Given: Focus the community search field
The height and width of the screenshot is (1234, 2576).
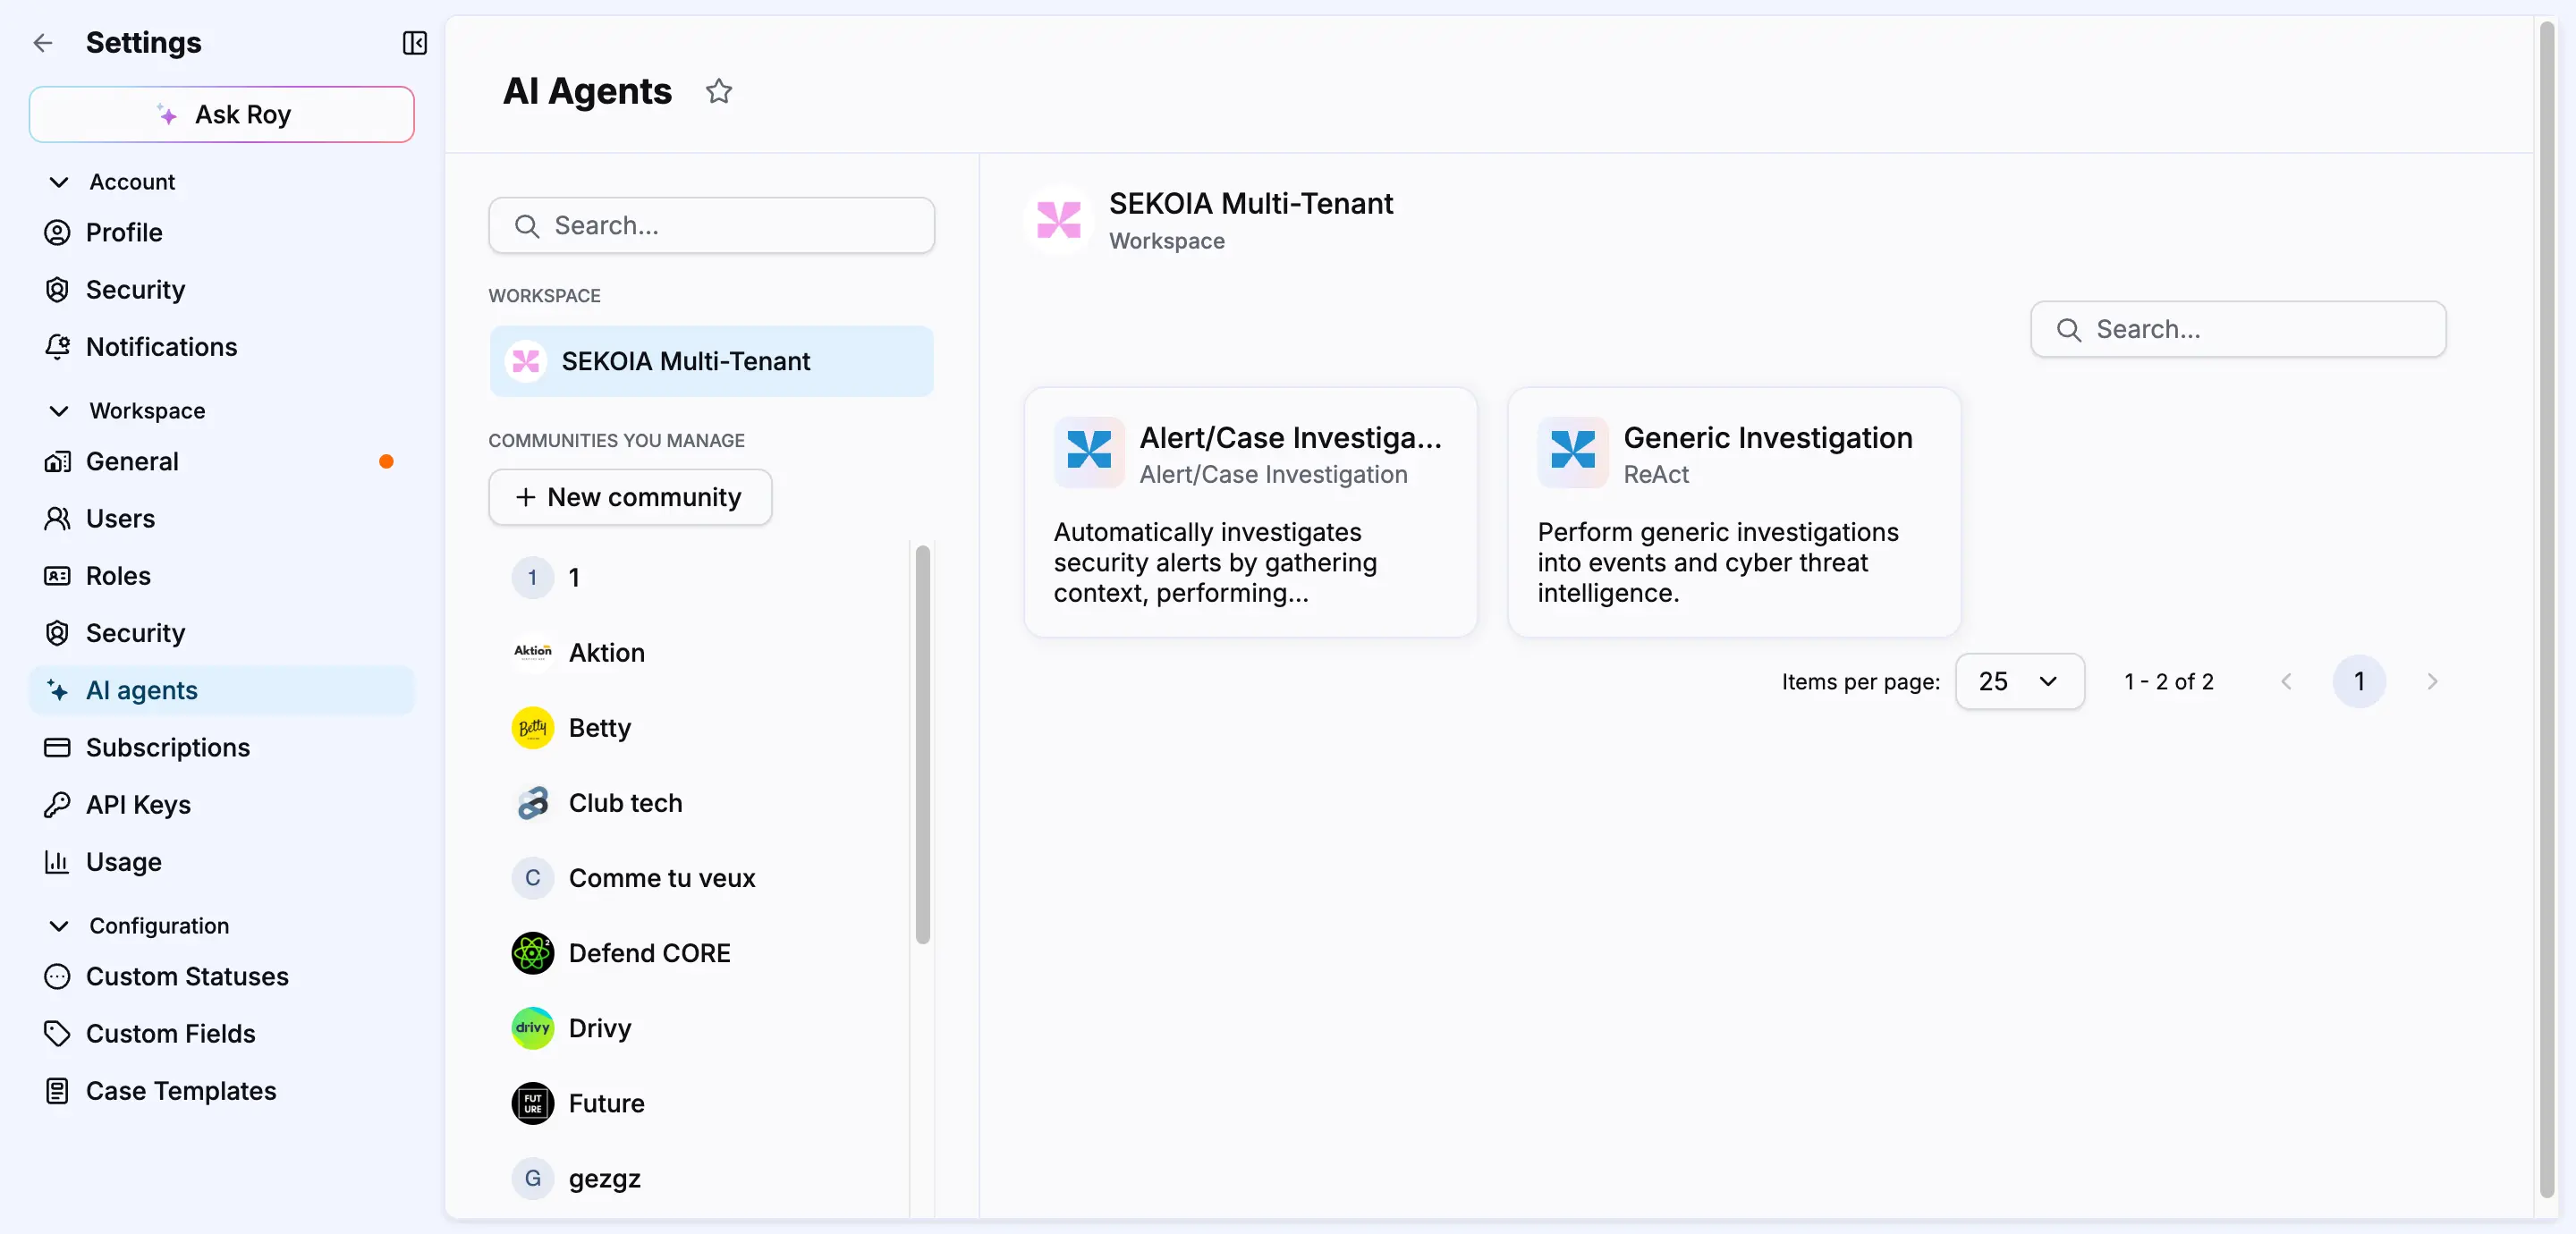Looking at the screenshot, I should coord(711,225).
